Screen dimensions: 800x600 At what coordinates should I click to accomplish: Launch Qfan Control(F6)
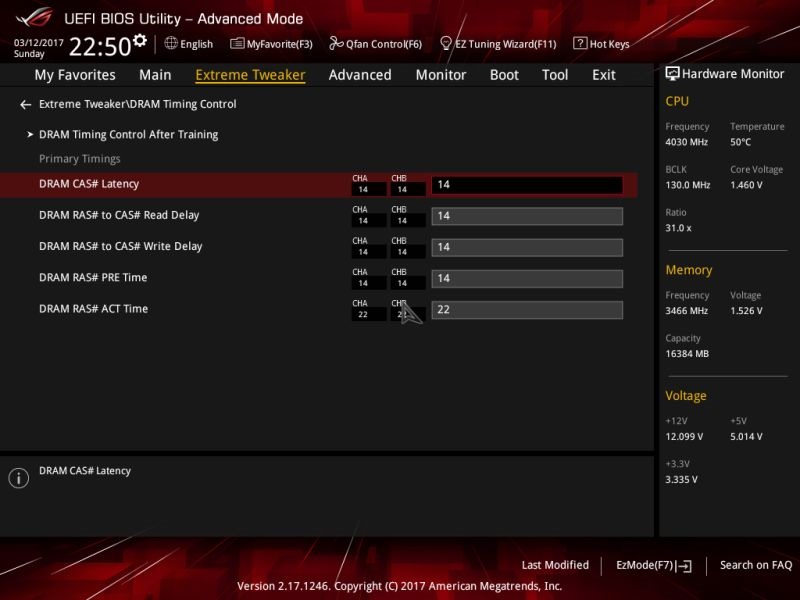376,44
